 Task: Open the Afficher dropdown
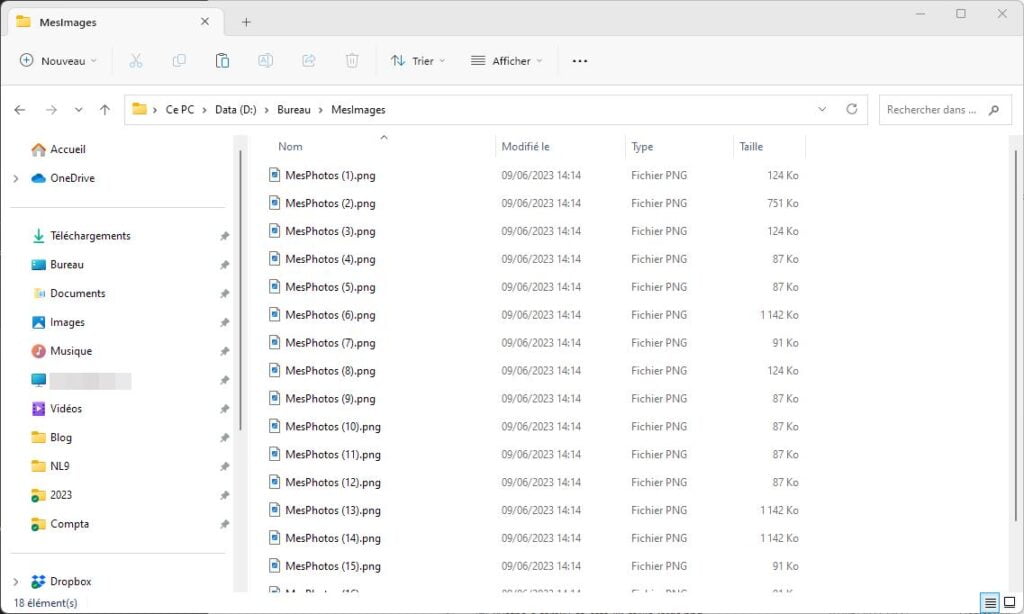506,60
